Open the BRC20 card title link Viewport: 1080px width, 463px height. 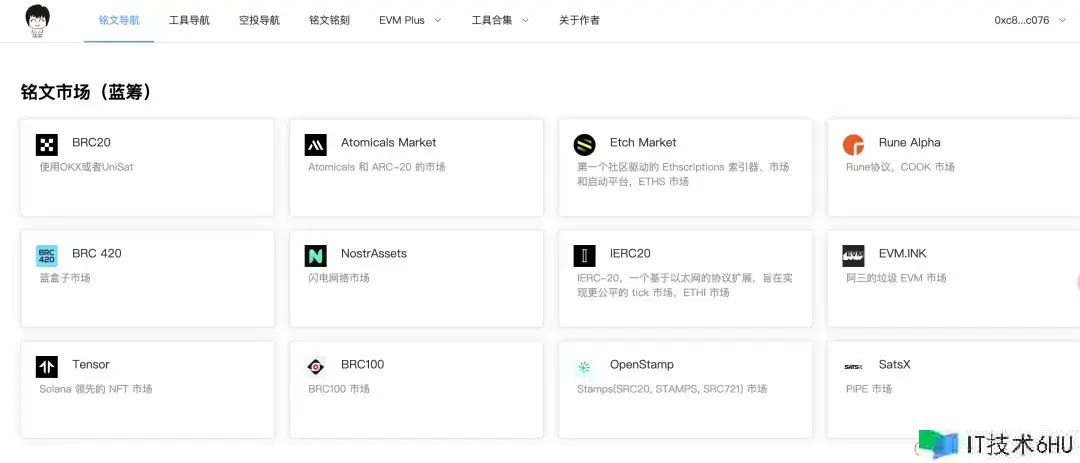point(92,143)
